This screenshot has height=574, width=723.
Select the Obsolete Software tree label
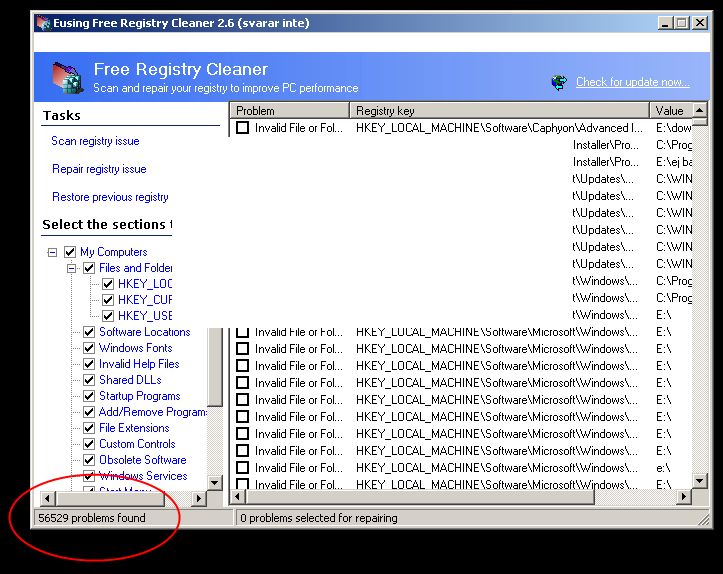coord(143,460)
